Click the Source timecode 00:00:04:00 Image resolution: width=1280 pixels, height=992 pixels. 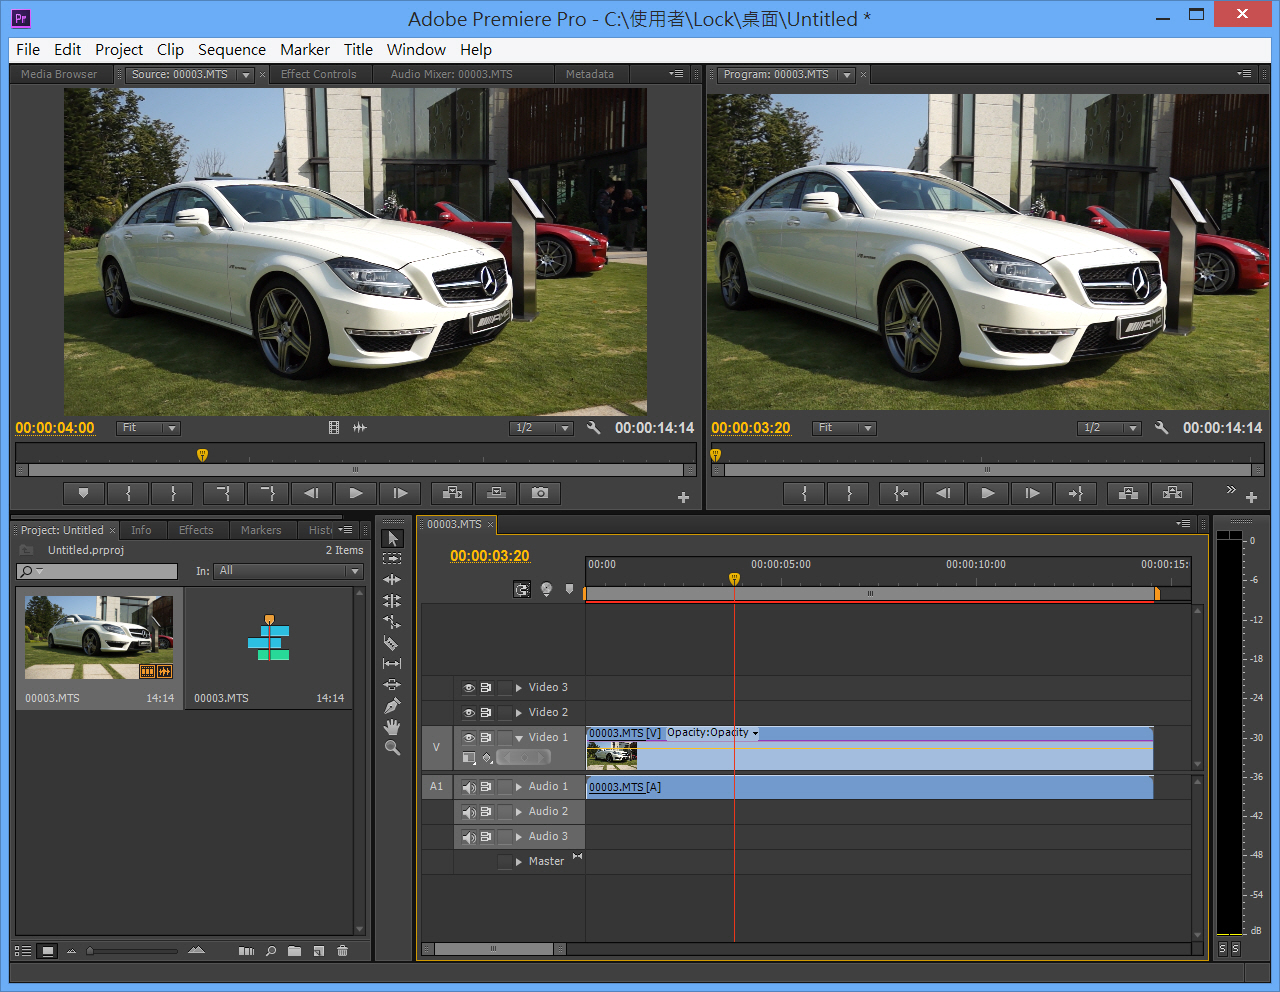pyautogui.click(x=55, y=428)
